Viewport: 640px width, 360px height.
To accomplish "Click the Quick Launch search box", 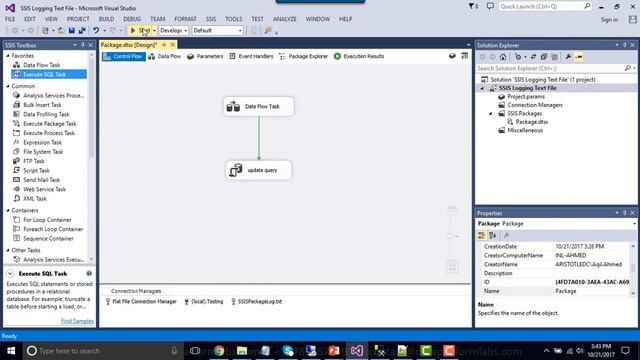I will pos(545,7).
